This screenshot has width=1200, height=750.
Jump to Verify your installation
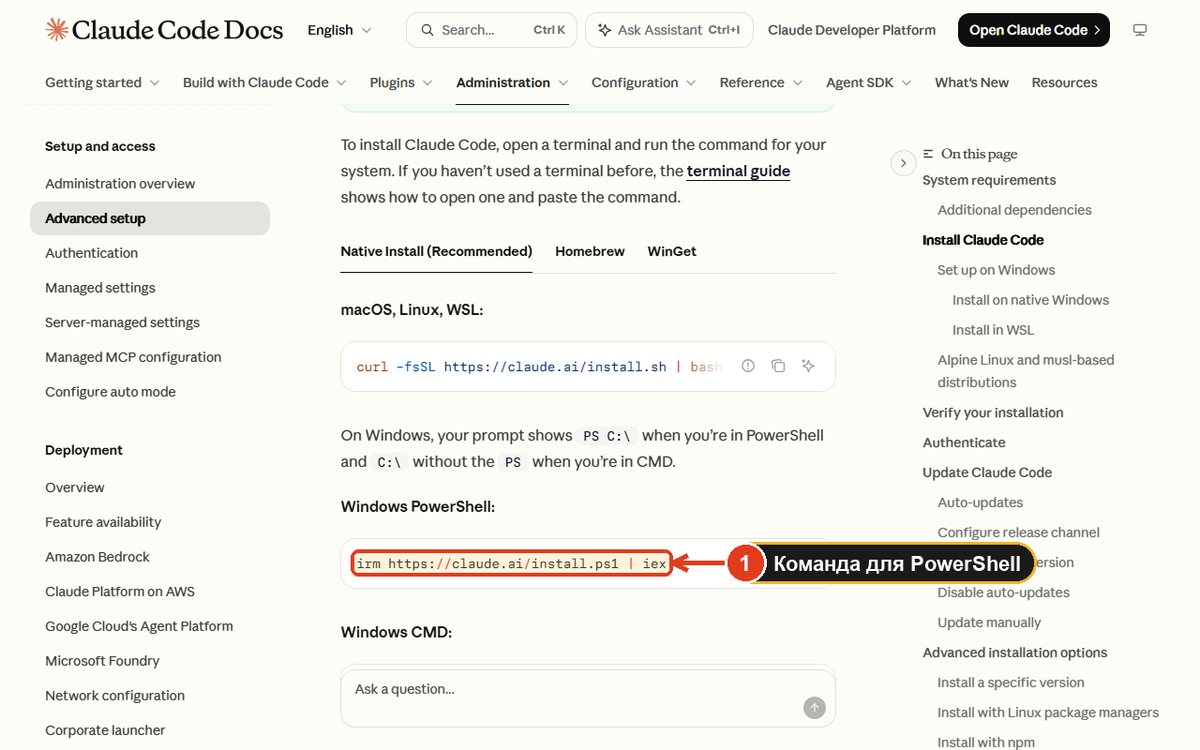(x=993, y=412)
